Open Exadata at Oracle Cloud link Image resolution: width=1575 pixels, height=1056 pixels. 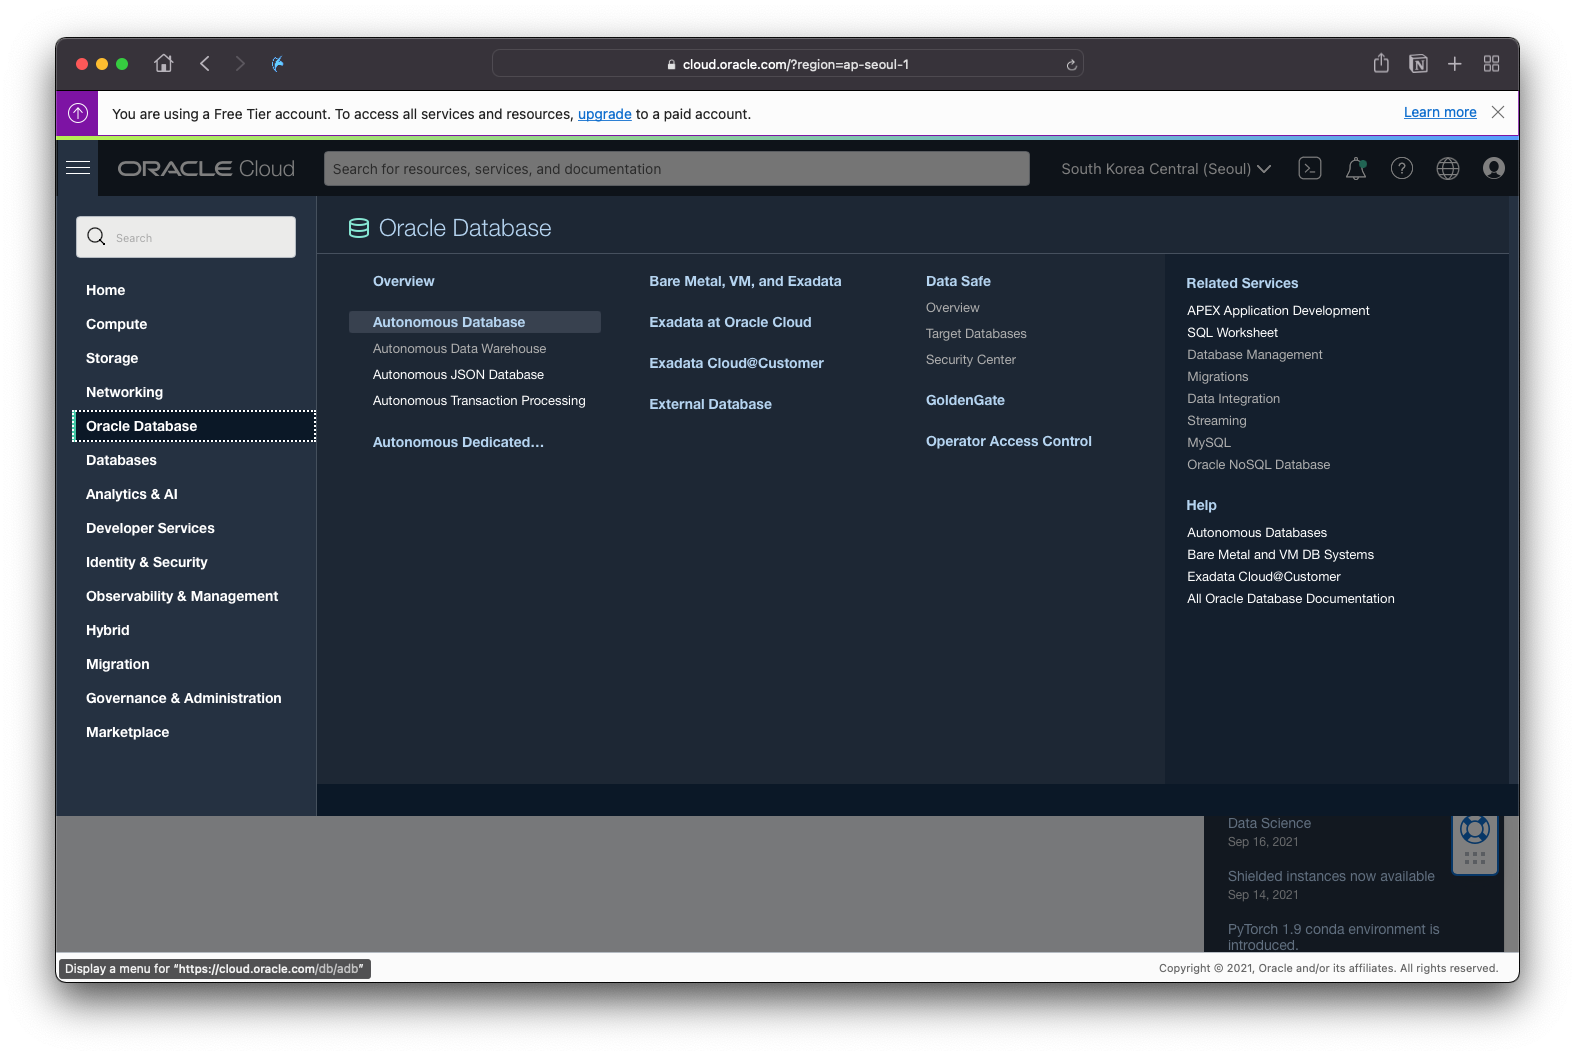tap(730, 322)
